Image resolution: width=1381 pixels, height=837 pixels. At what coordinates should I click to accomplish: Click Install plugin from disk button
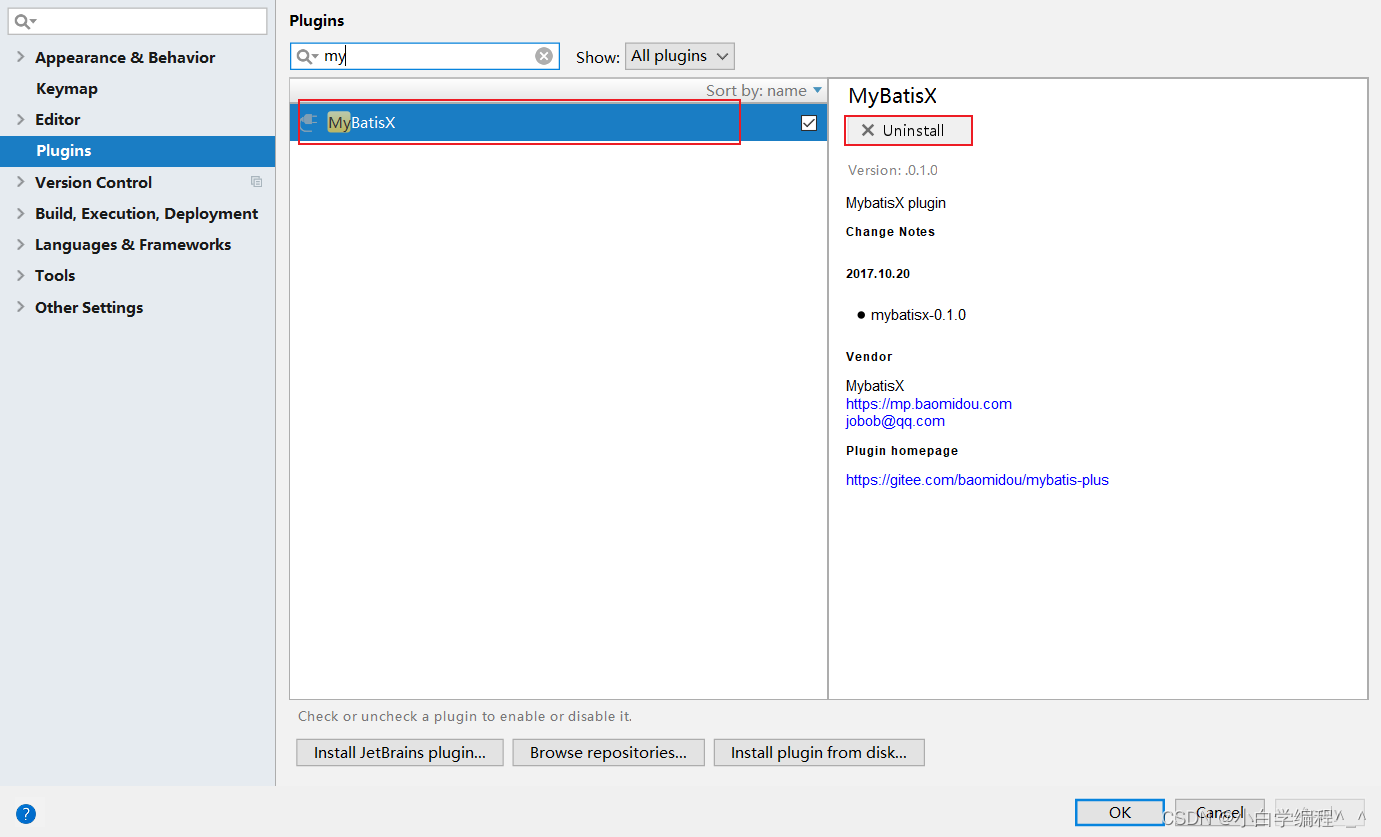click(x=819, y=753)
